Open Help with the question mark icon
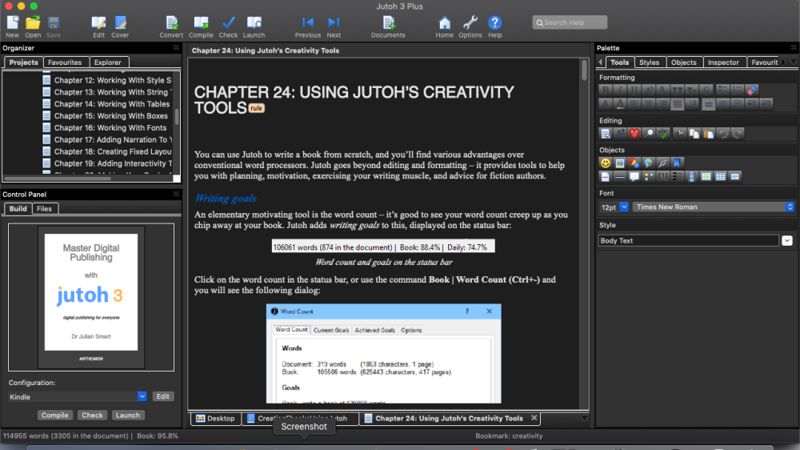This screenshot has height=450, width=800. click(495, 27)
